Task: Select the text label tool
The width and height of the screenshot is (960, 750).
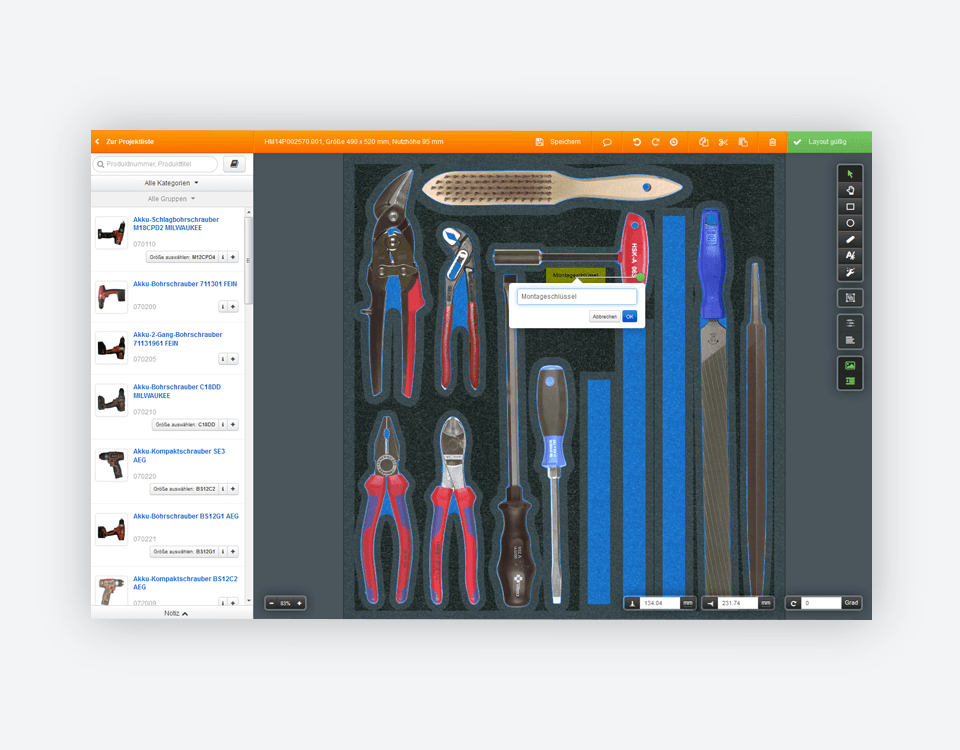Action: (x=850, y=256)
